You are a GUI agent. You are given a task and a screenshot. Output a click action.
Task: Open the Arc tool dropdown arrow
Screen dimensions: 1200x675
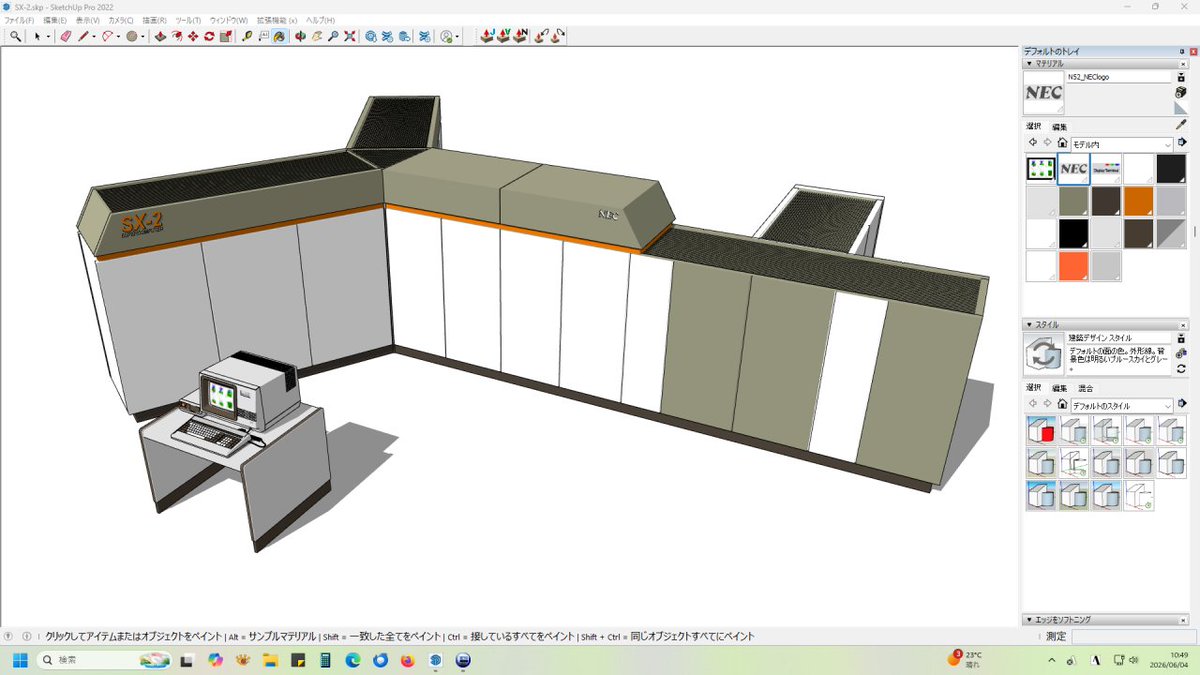[x=118, y=36]
